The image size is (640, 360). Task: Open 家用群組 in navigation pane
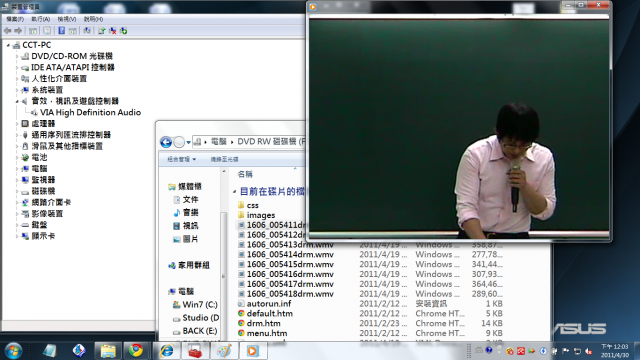(193, 265)
